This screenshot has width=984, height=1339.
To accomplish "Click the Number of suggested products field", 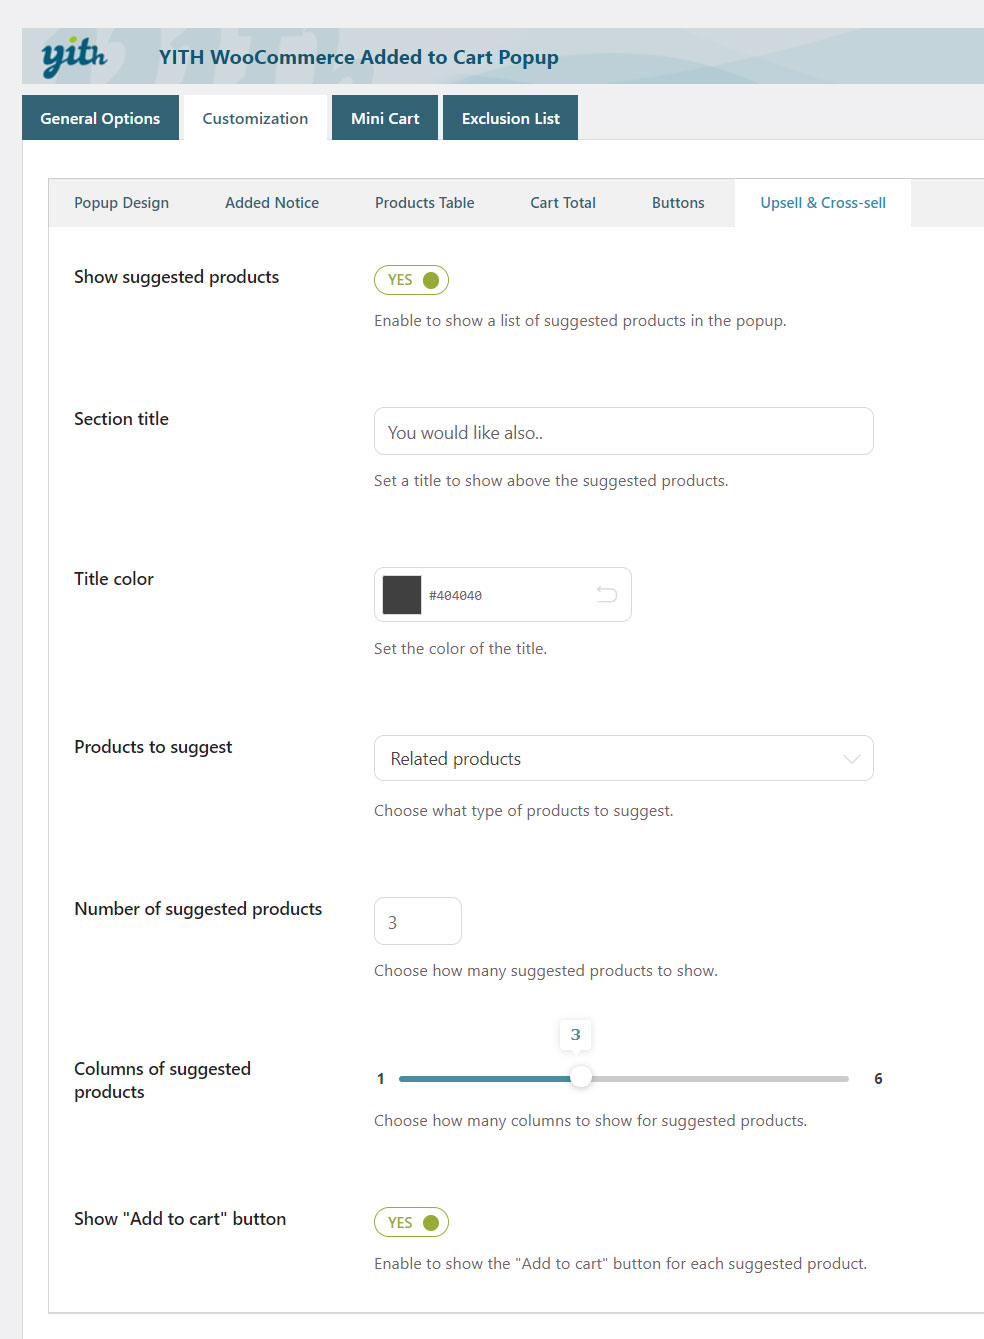I will point(417,921).
